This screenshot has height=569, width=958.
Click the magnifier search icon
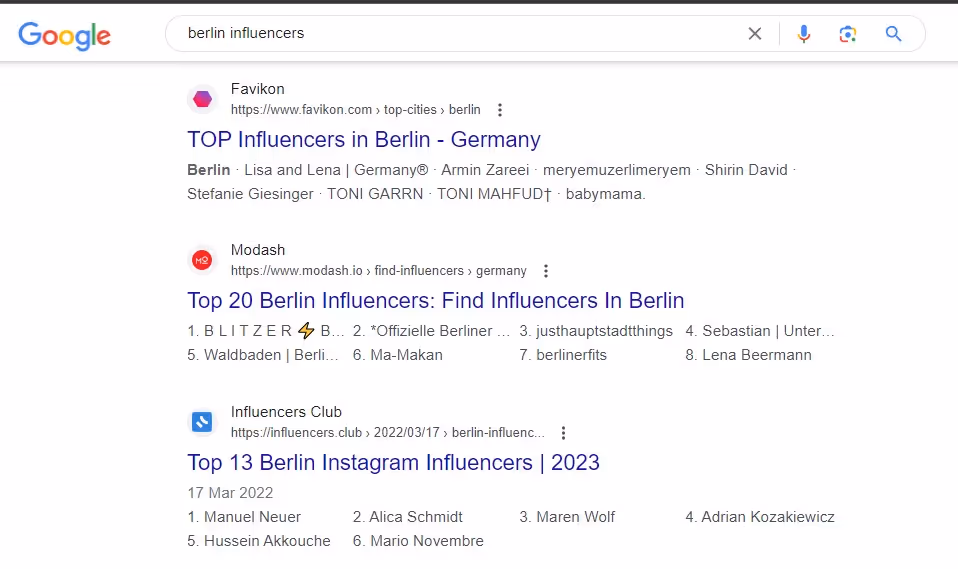tap(893, 34)
